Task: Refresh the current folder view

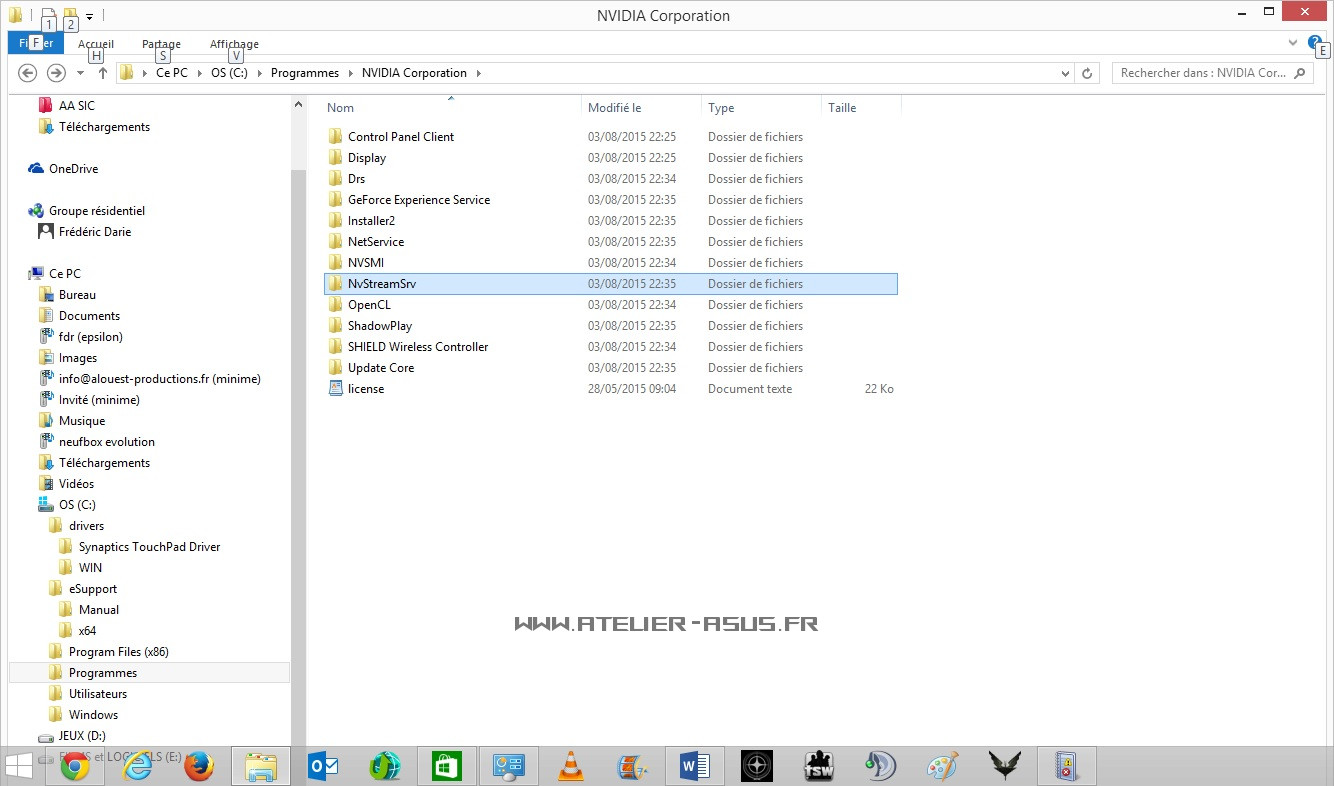Action: click(1088, 73)
